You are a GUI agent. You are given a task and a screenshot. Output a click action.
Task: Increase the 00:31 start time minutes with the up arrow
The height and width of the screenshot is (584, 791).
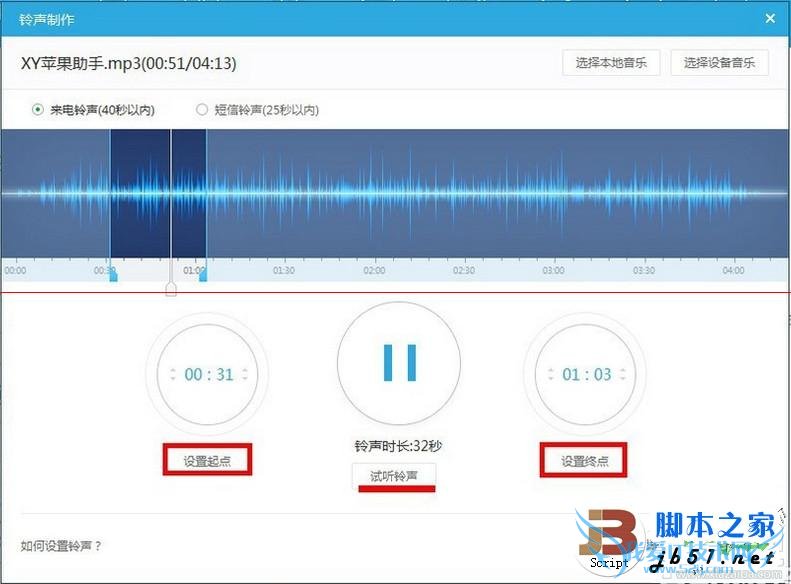[173, 370]
